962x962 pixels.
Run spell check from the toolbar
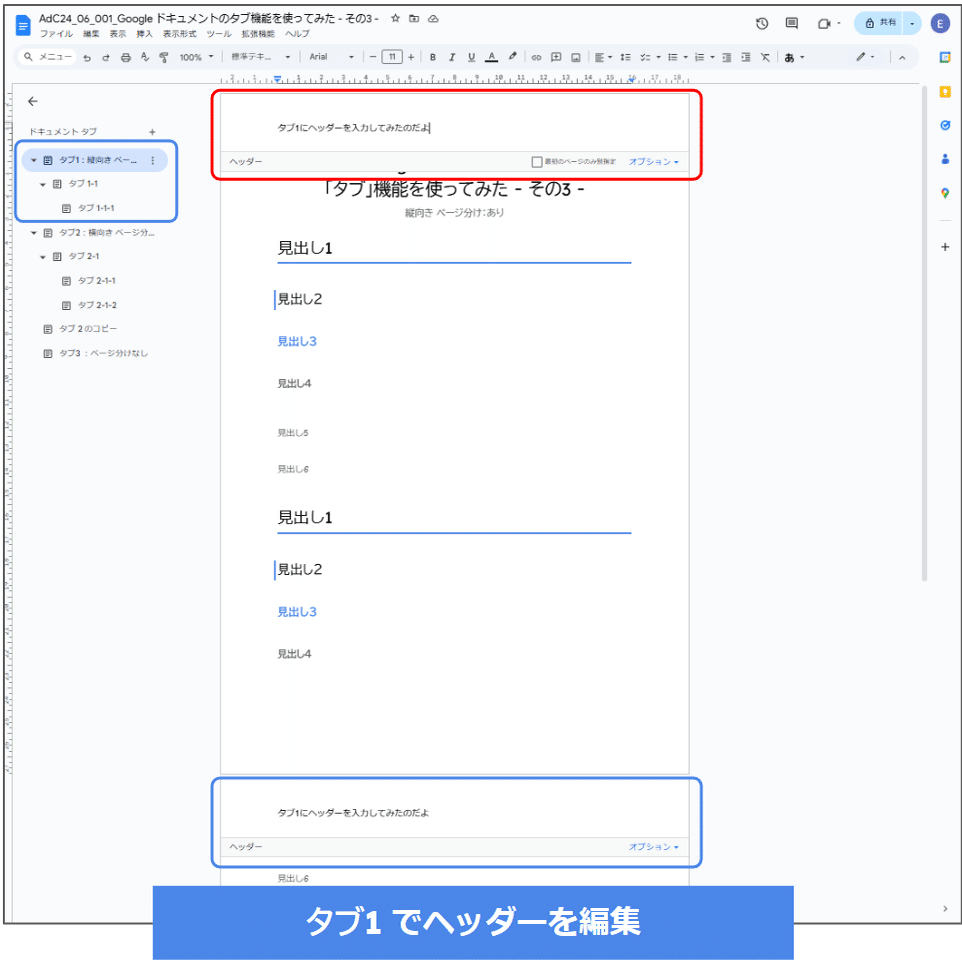pyautogui.click(x=145, y=57)
